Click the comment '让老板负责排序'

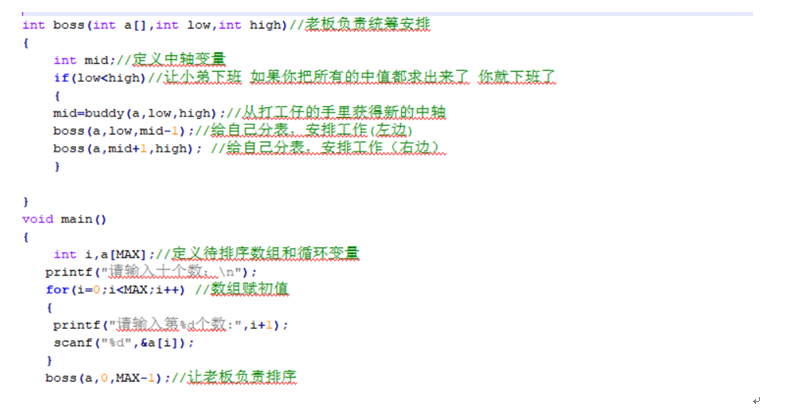click(242, 377)
